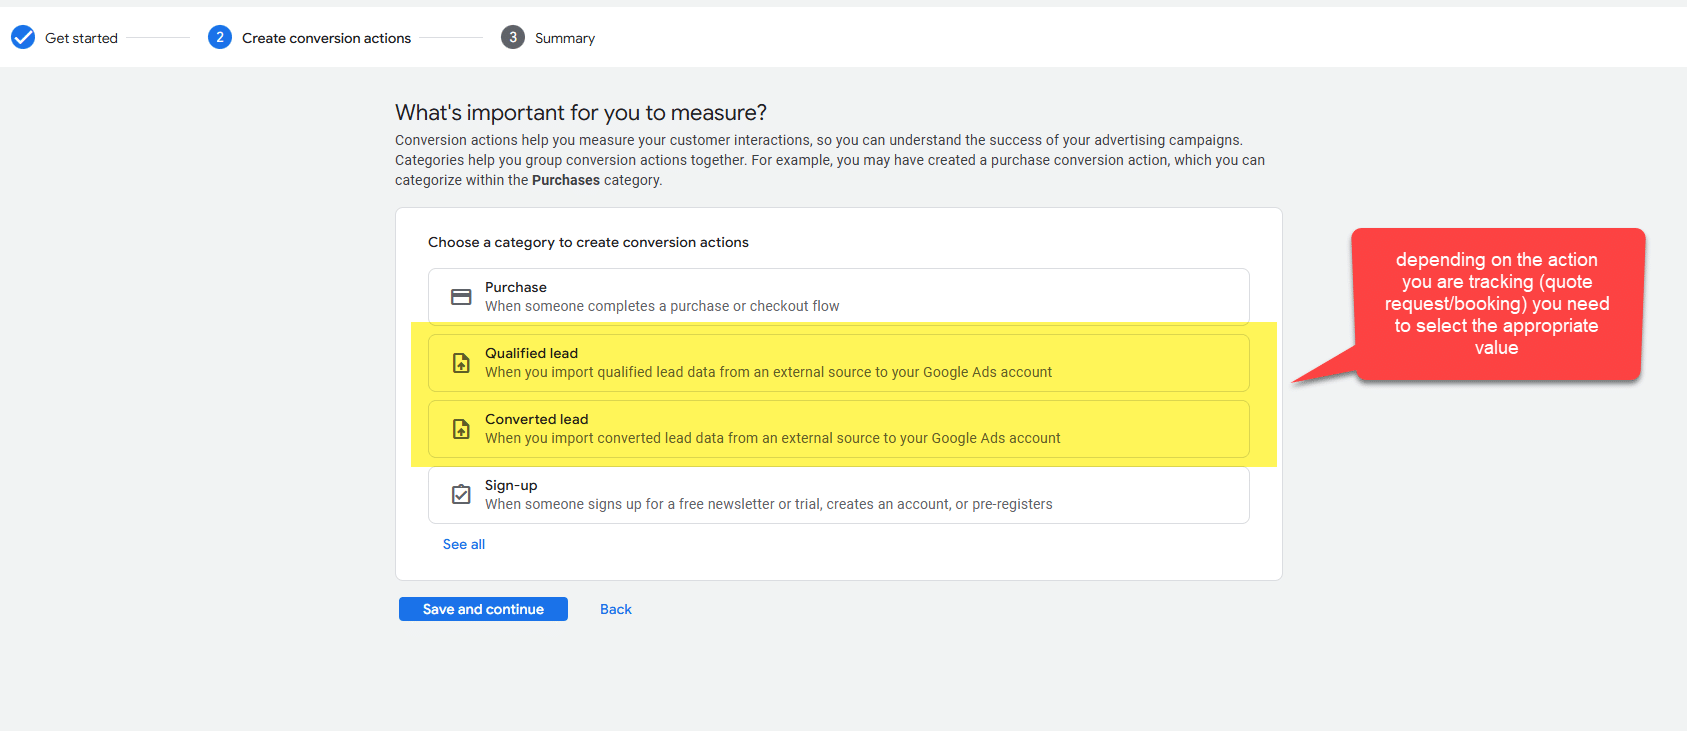The height and width of the screenshot is (731, 1687).
Task: Open the Create conversion actions step label
Action: click(326, 39)
